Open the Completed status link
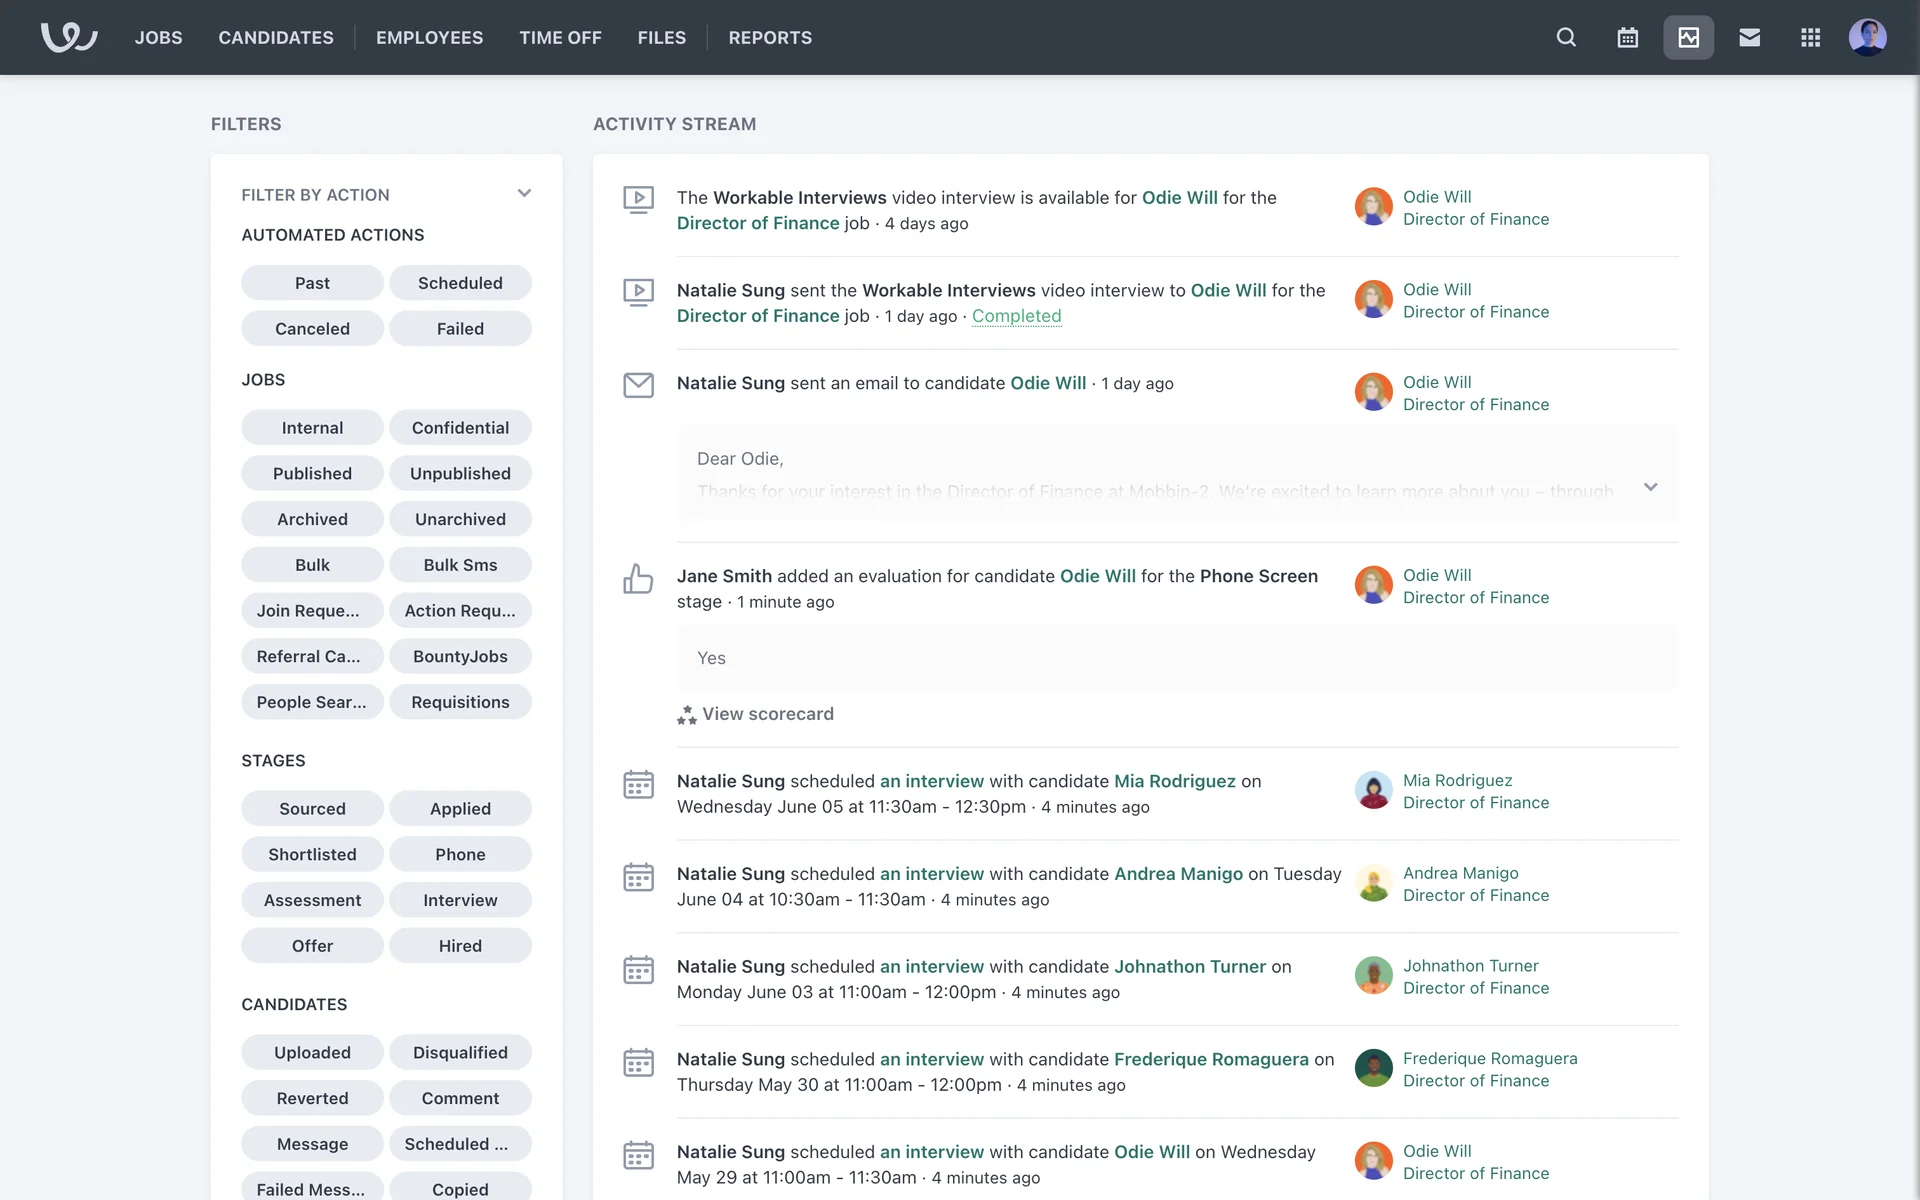 pos(1016,316)
